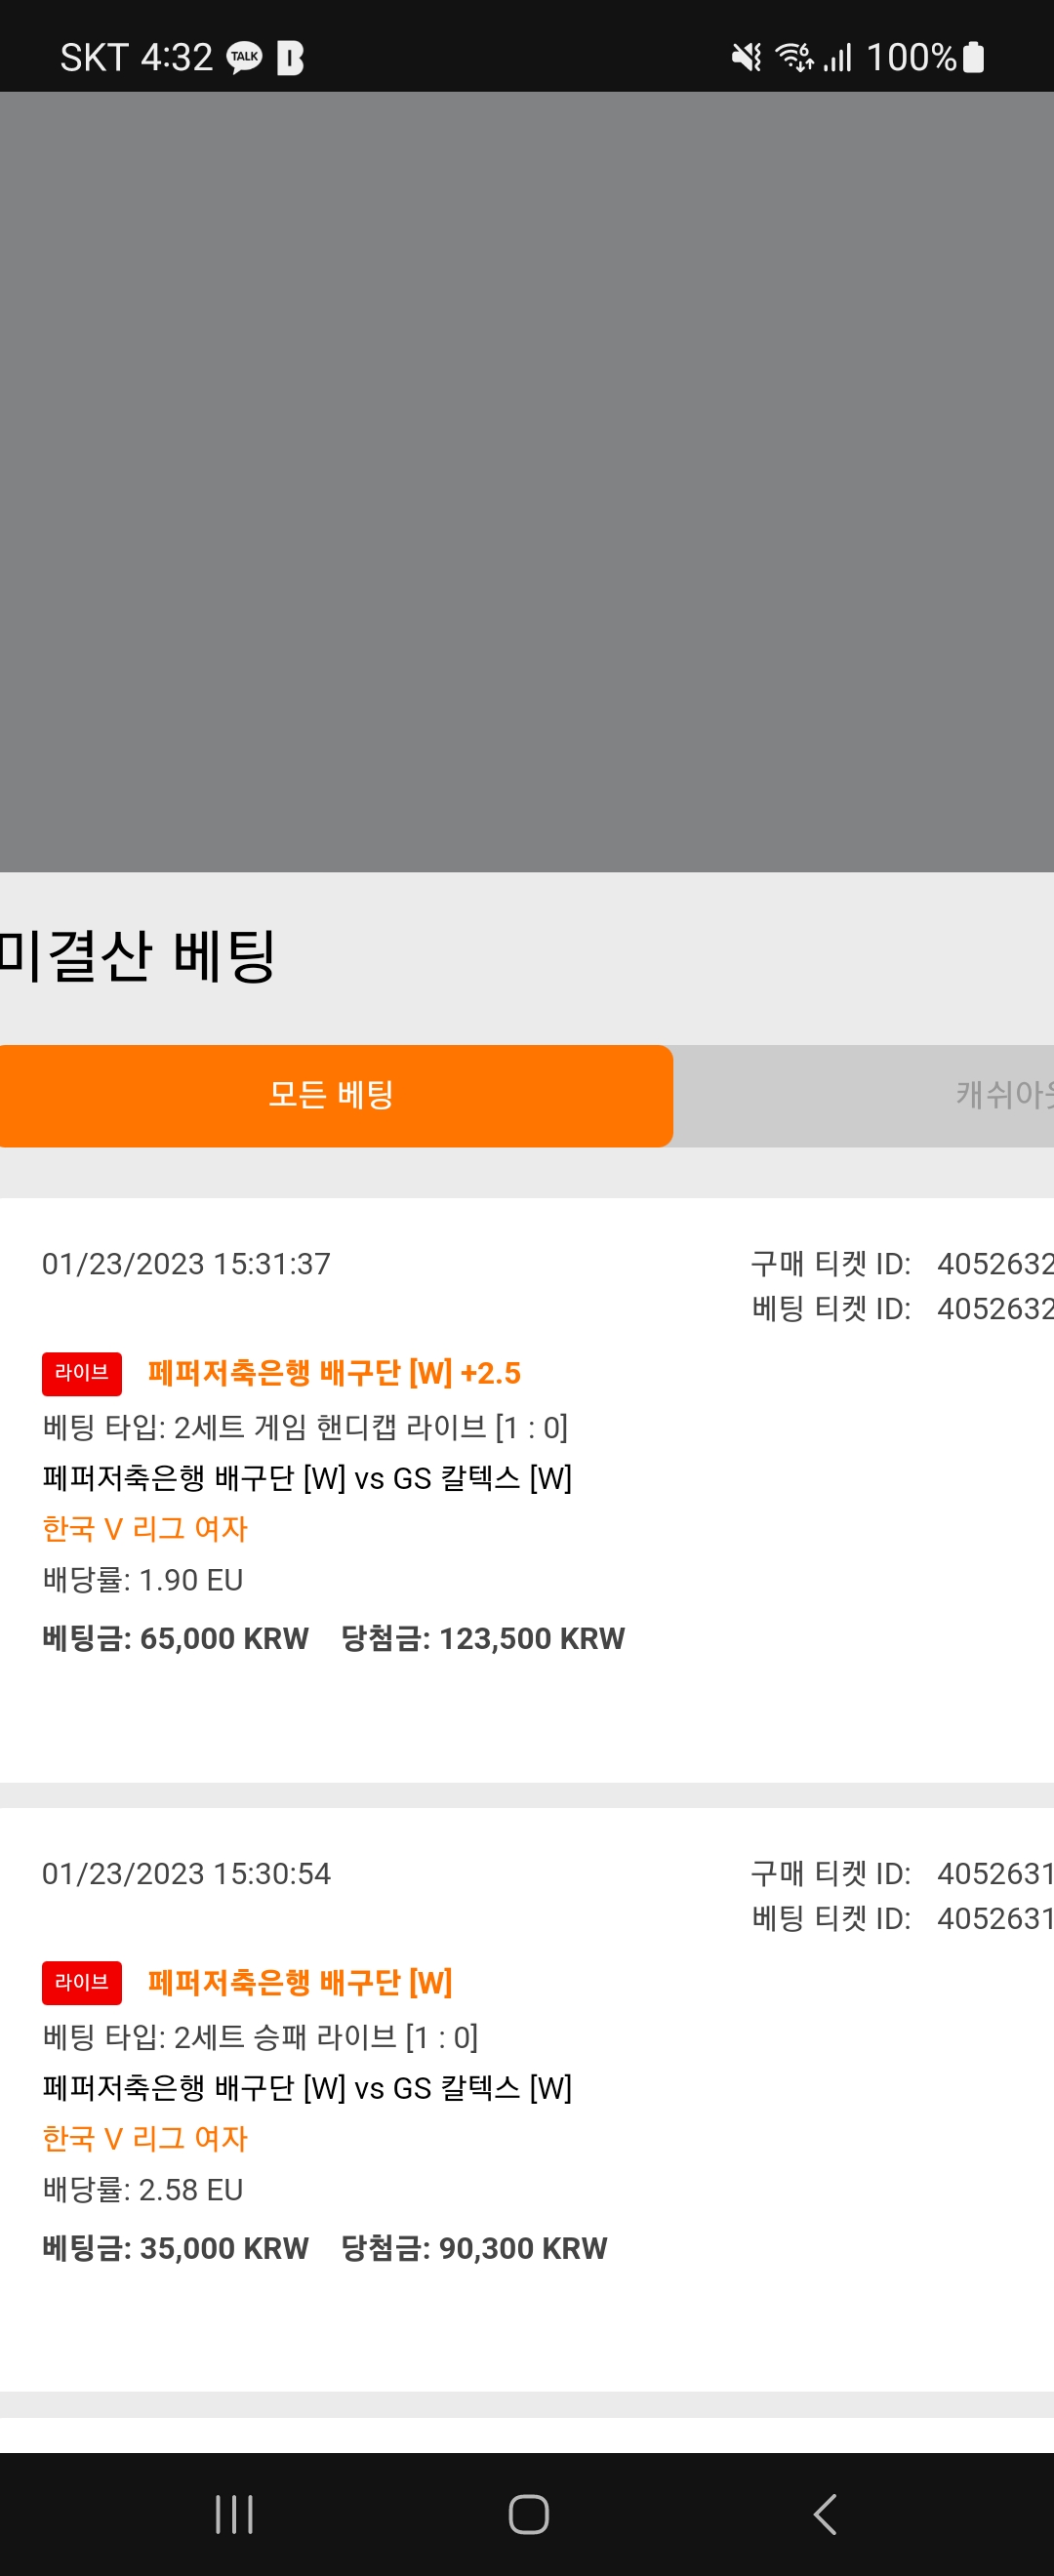Go back using the navigation arrow
The height and width of the screenshot is (2576, 1054).
tap(824, 2514)
